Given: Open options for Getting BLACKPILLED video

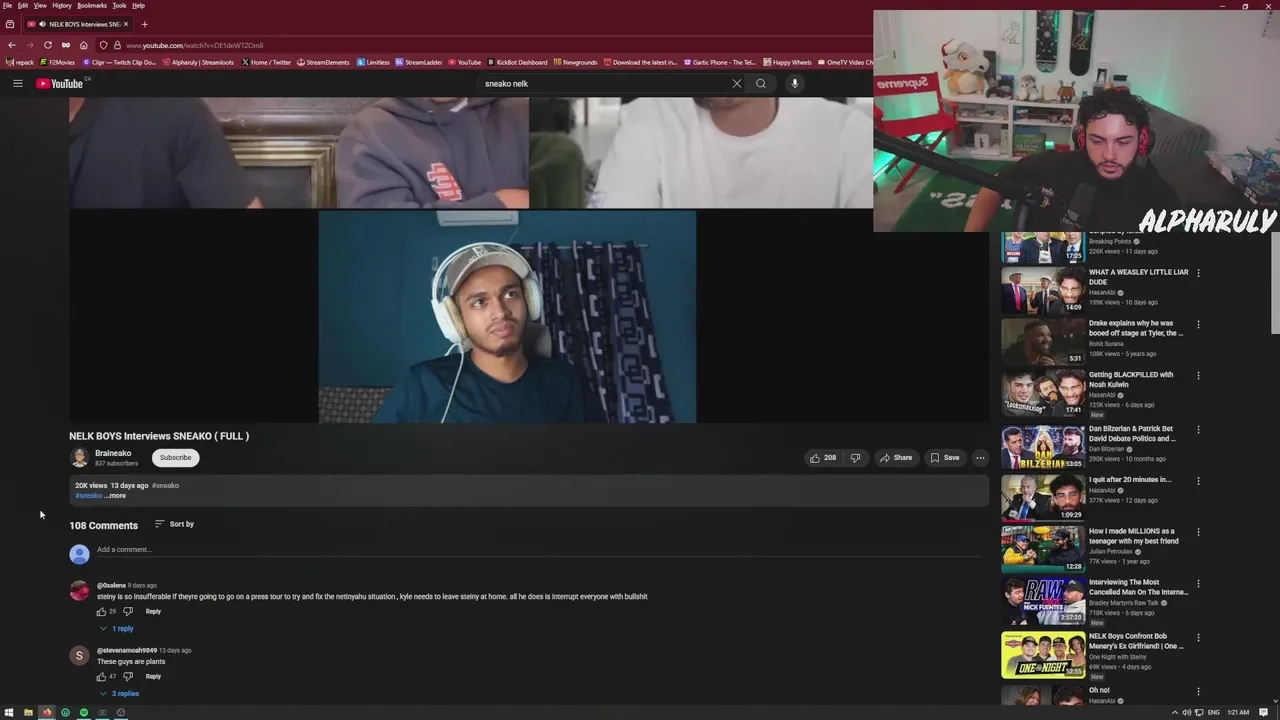Looking at the screenshot, I should (x=1198, y=376).
